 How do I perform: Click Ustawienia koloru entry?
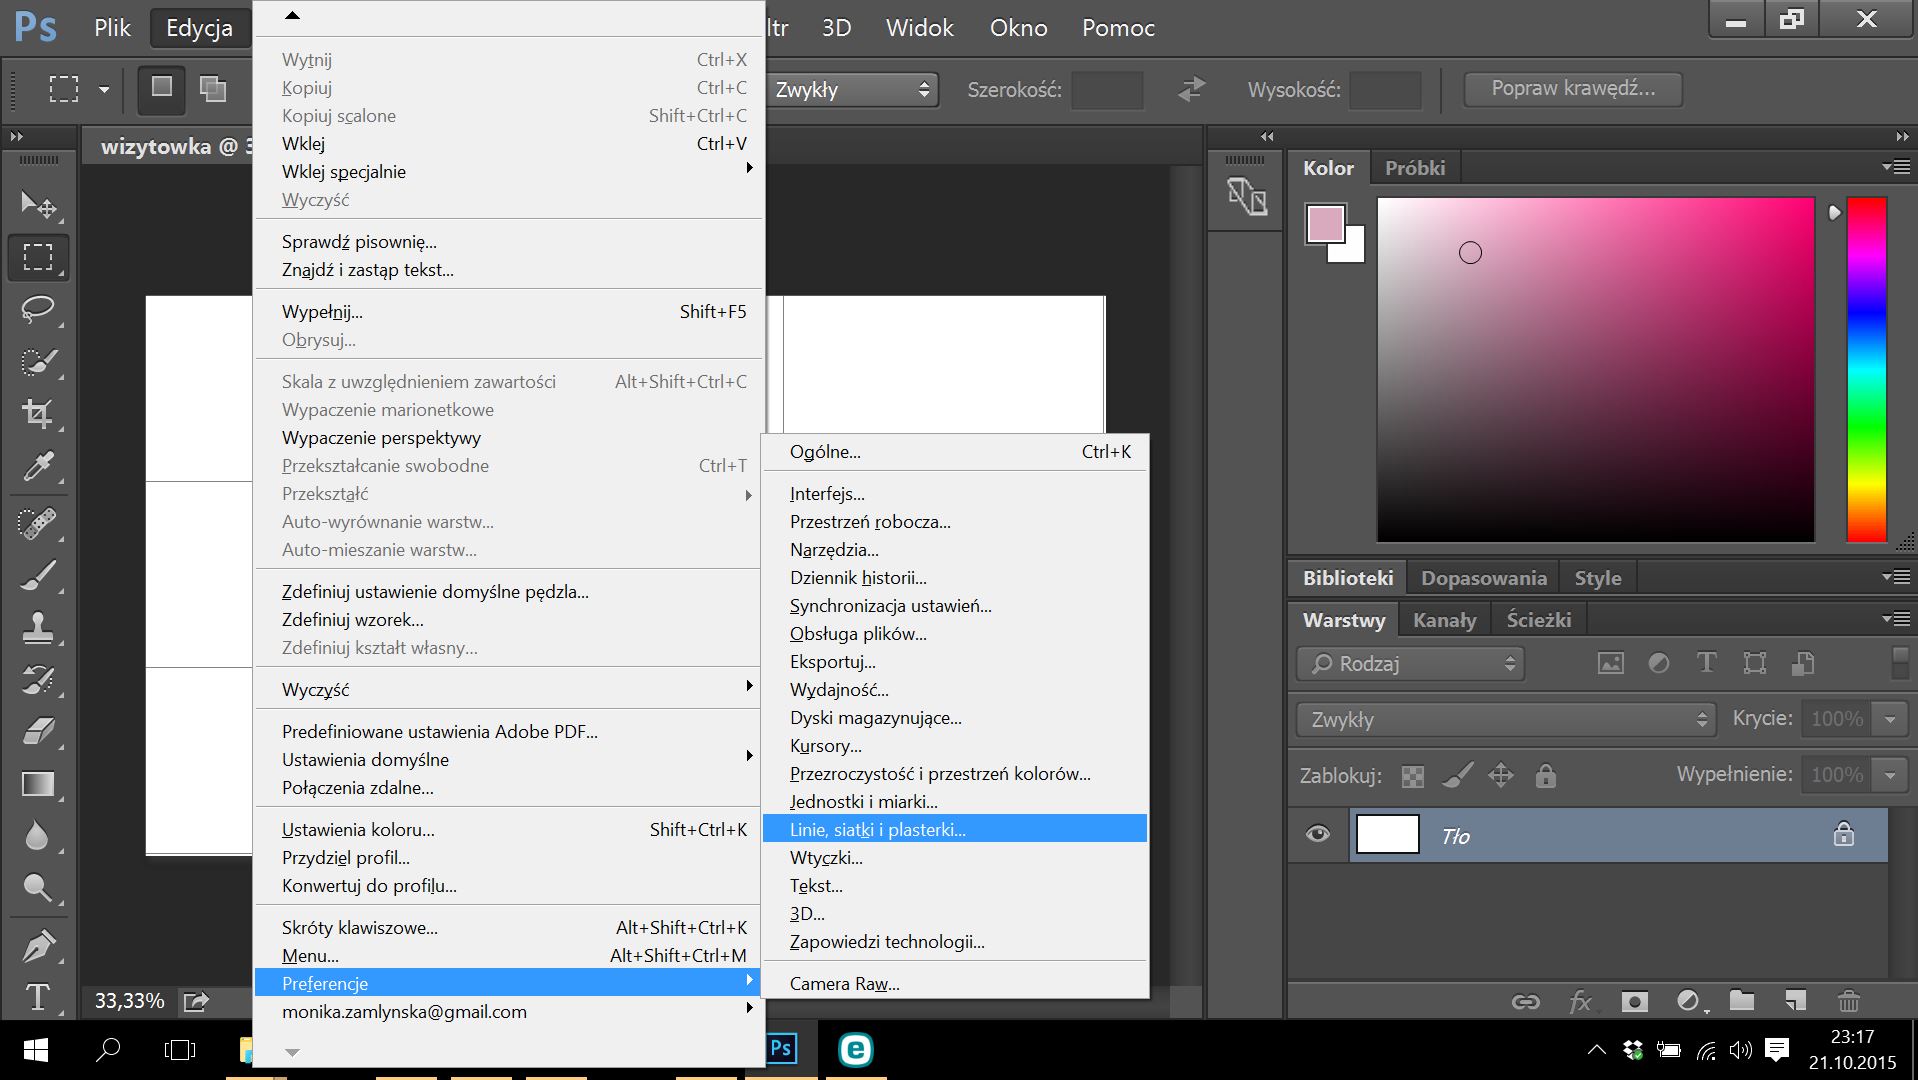tap(510, 829)
